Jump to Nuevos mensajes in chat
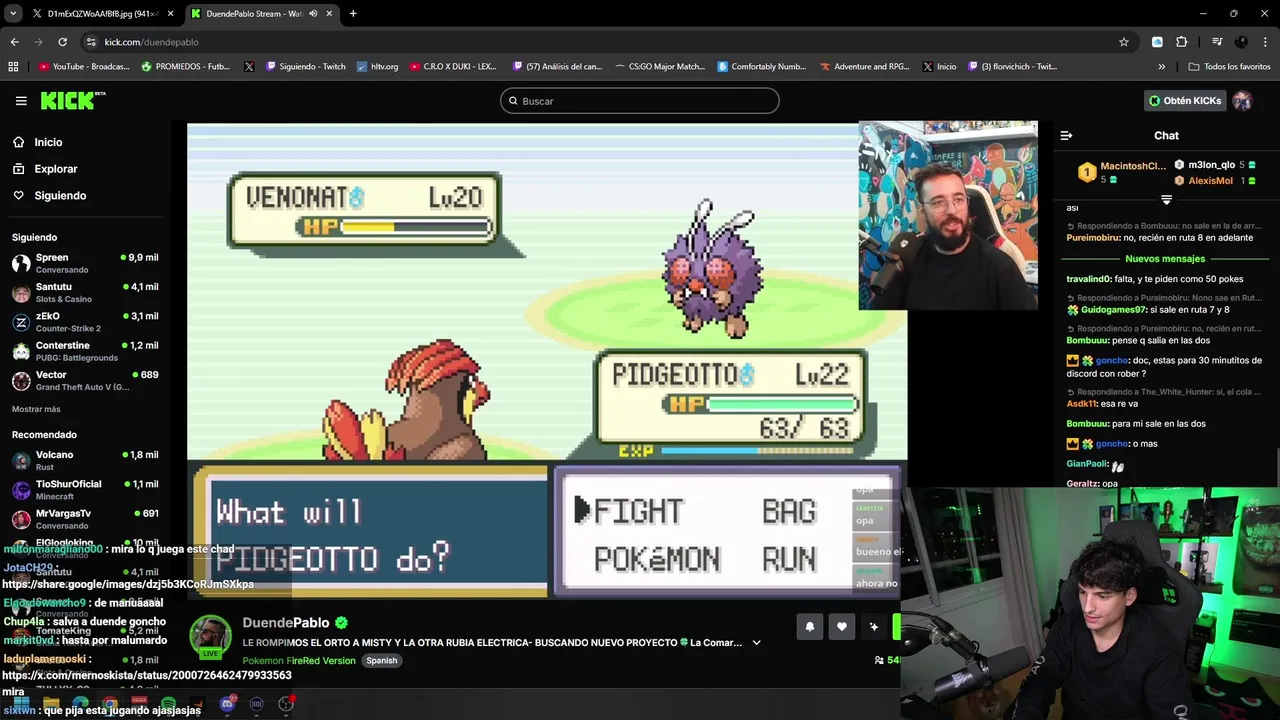This screenshot has height=720, width=1280. coord(1165,259)
